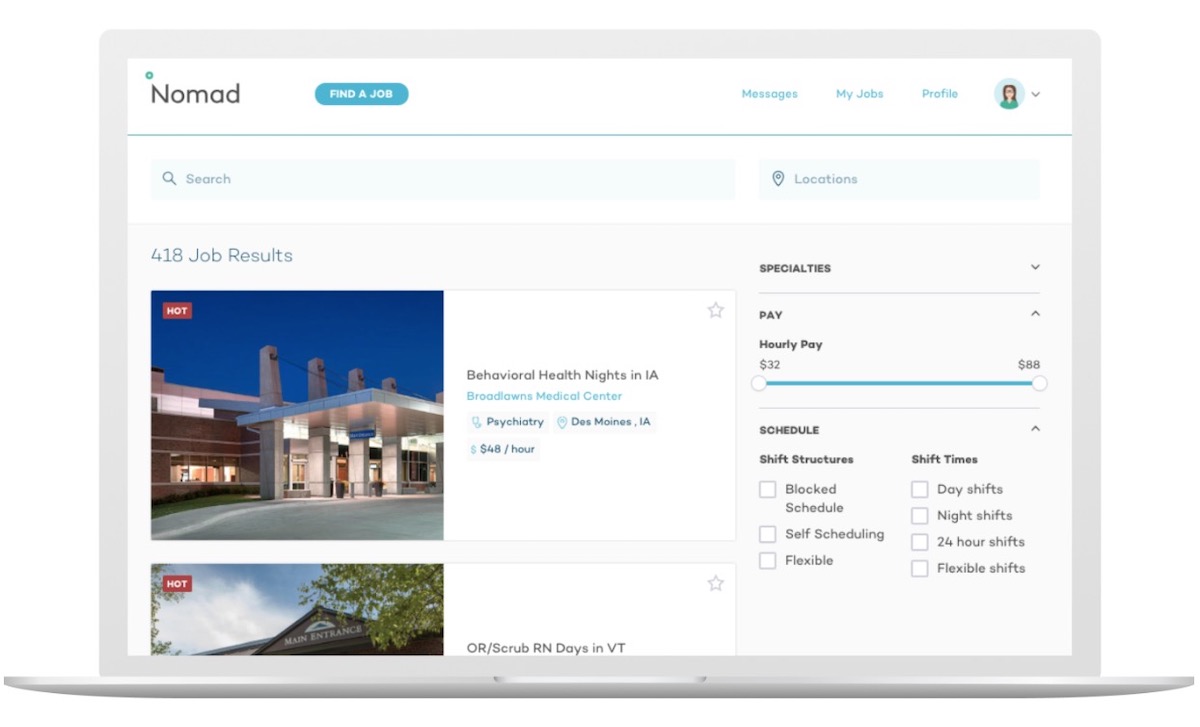Screen dimensions: 1200x727
Task: Expand the Specialties filter section
Action: pyautogui.click(x=1035, y=267)
